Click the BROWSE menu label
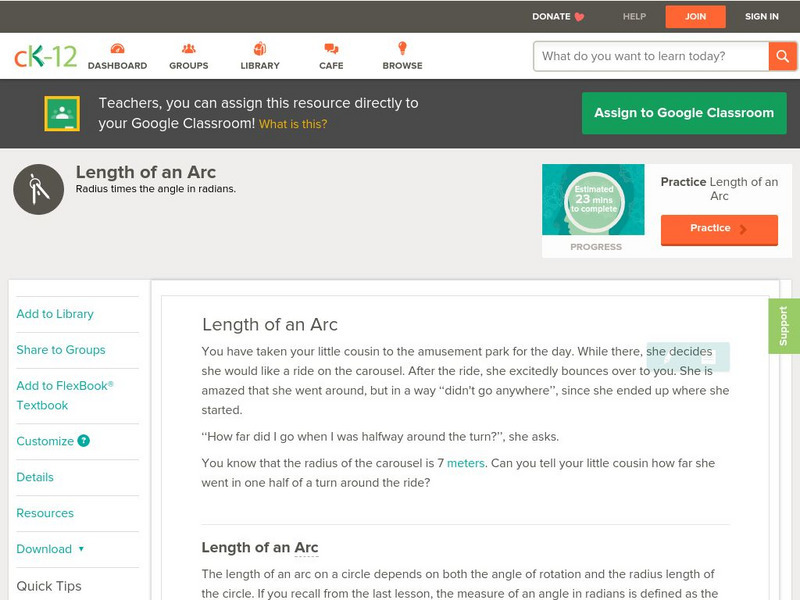The width and height of the screenshot is (800, 600). (x=403, y=66)
